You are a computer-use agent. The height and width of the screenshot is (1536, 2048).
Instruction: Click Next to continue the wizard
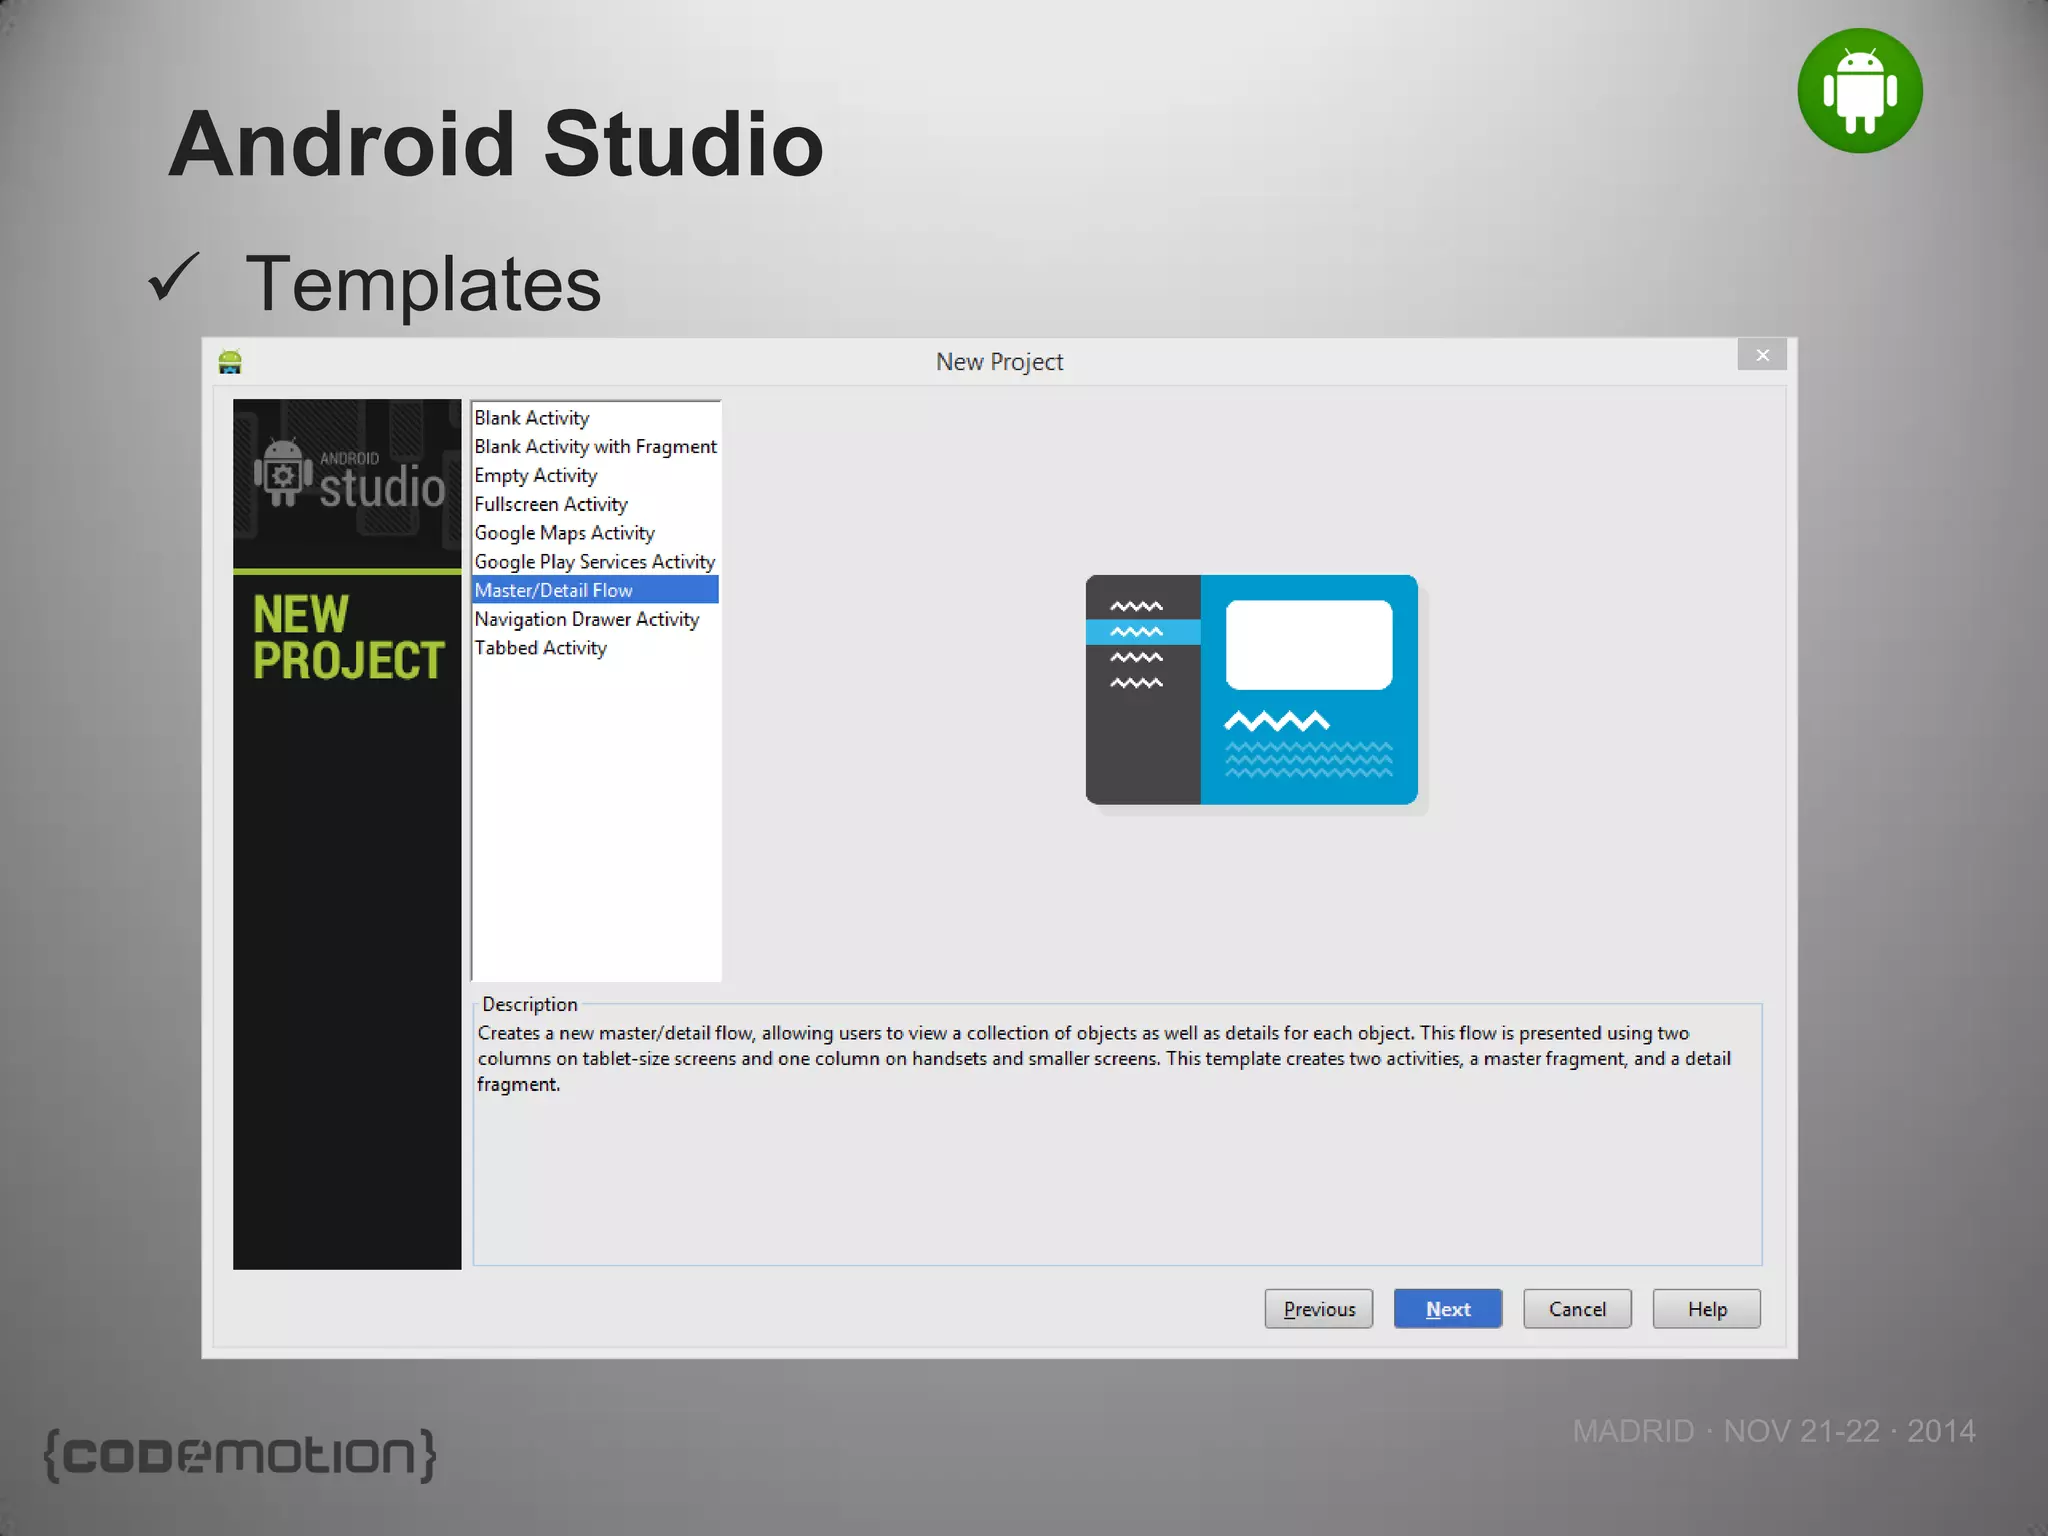(1448, 1309)
